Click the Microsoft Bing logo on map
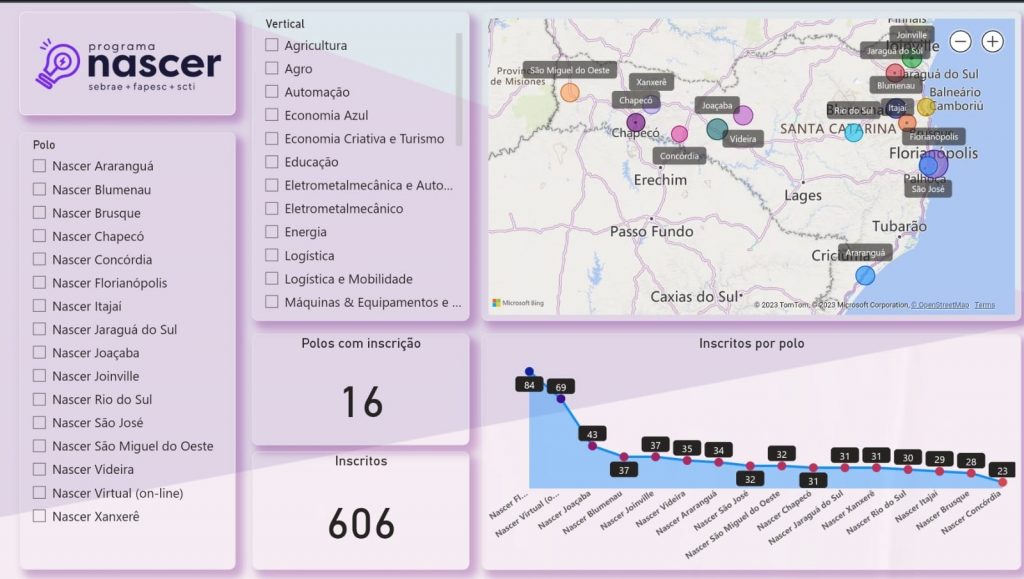The image size is (1024, 579). click(517, 302)
